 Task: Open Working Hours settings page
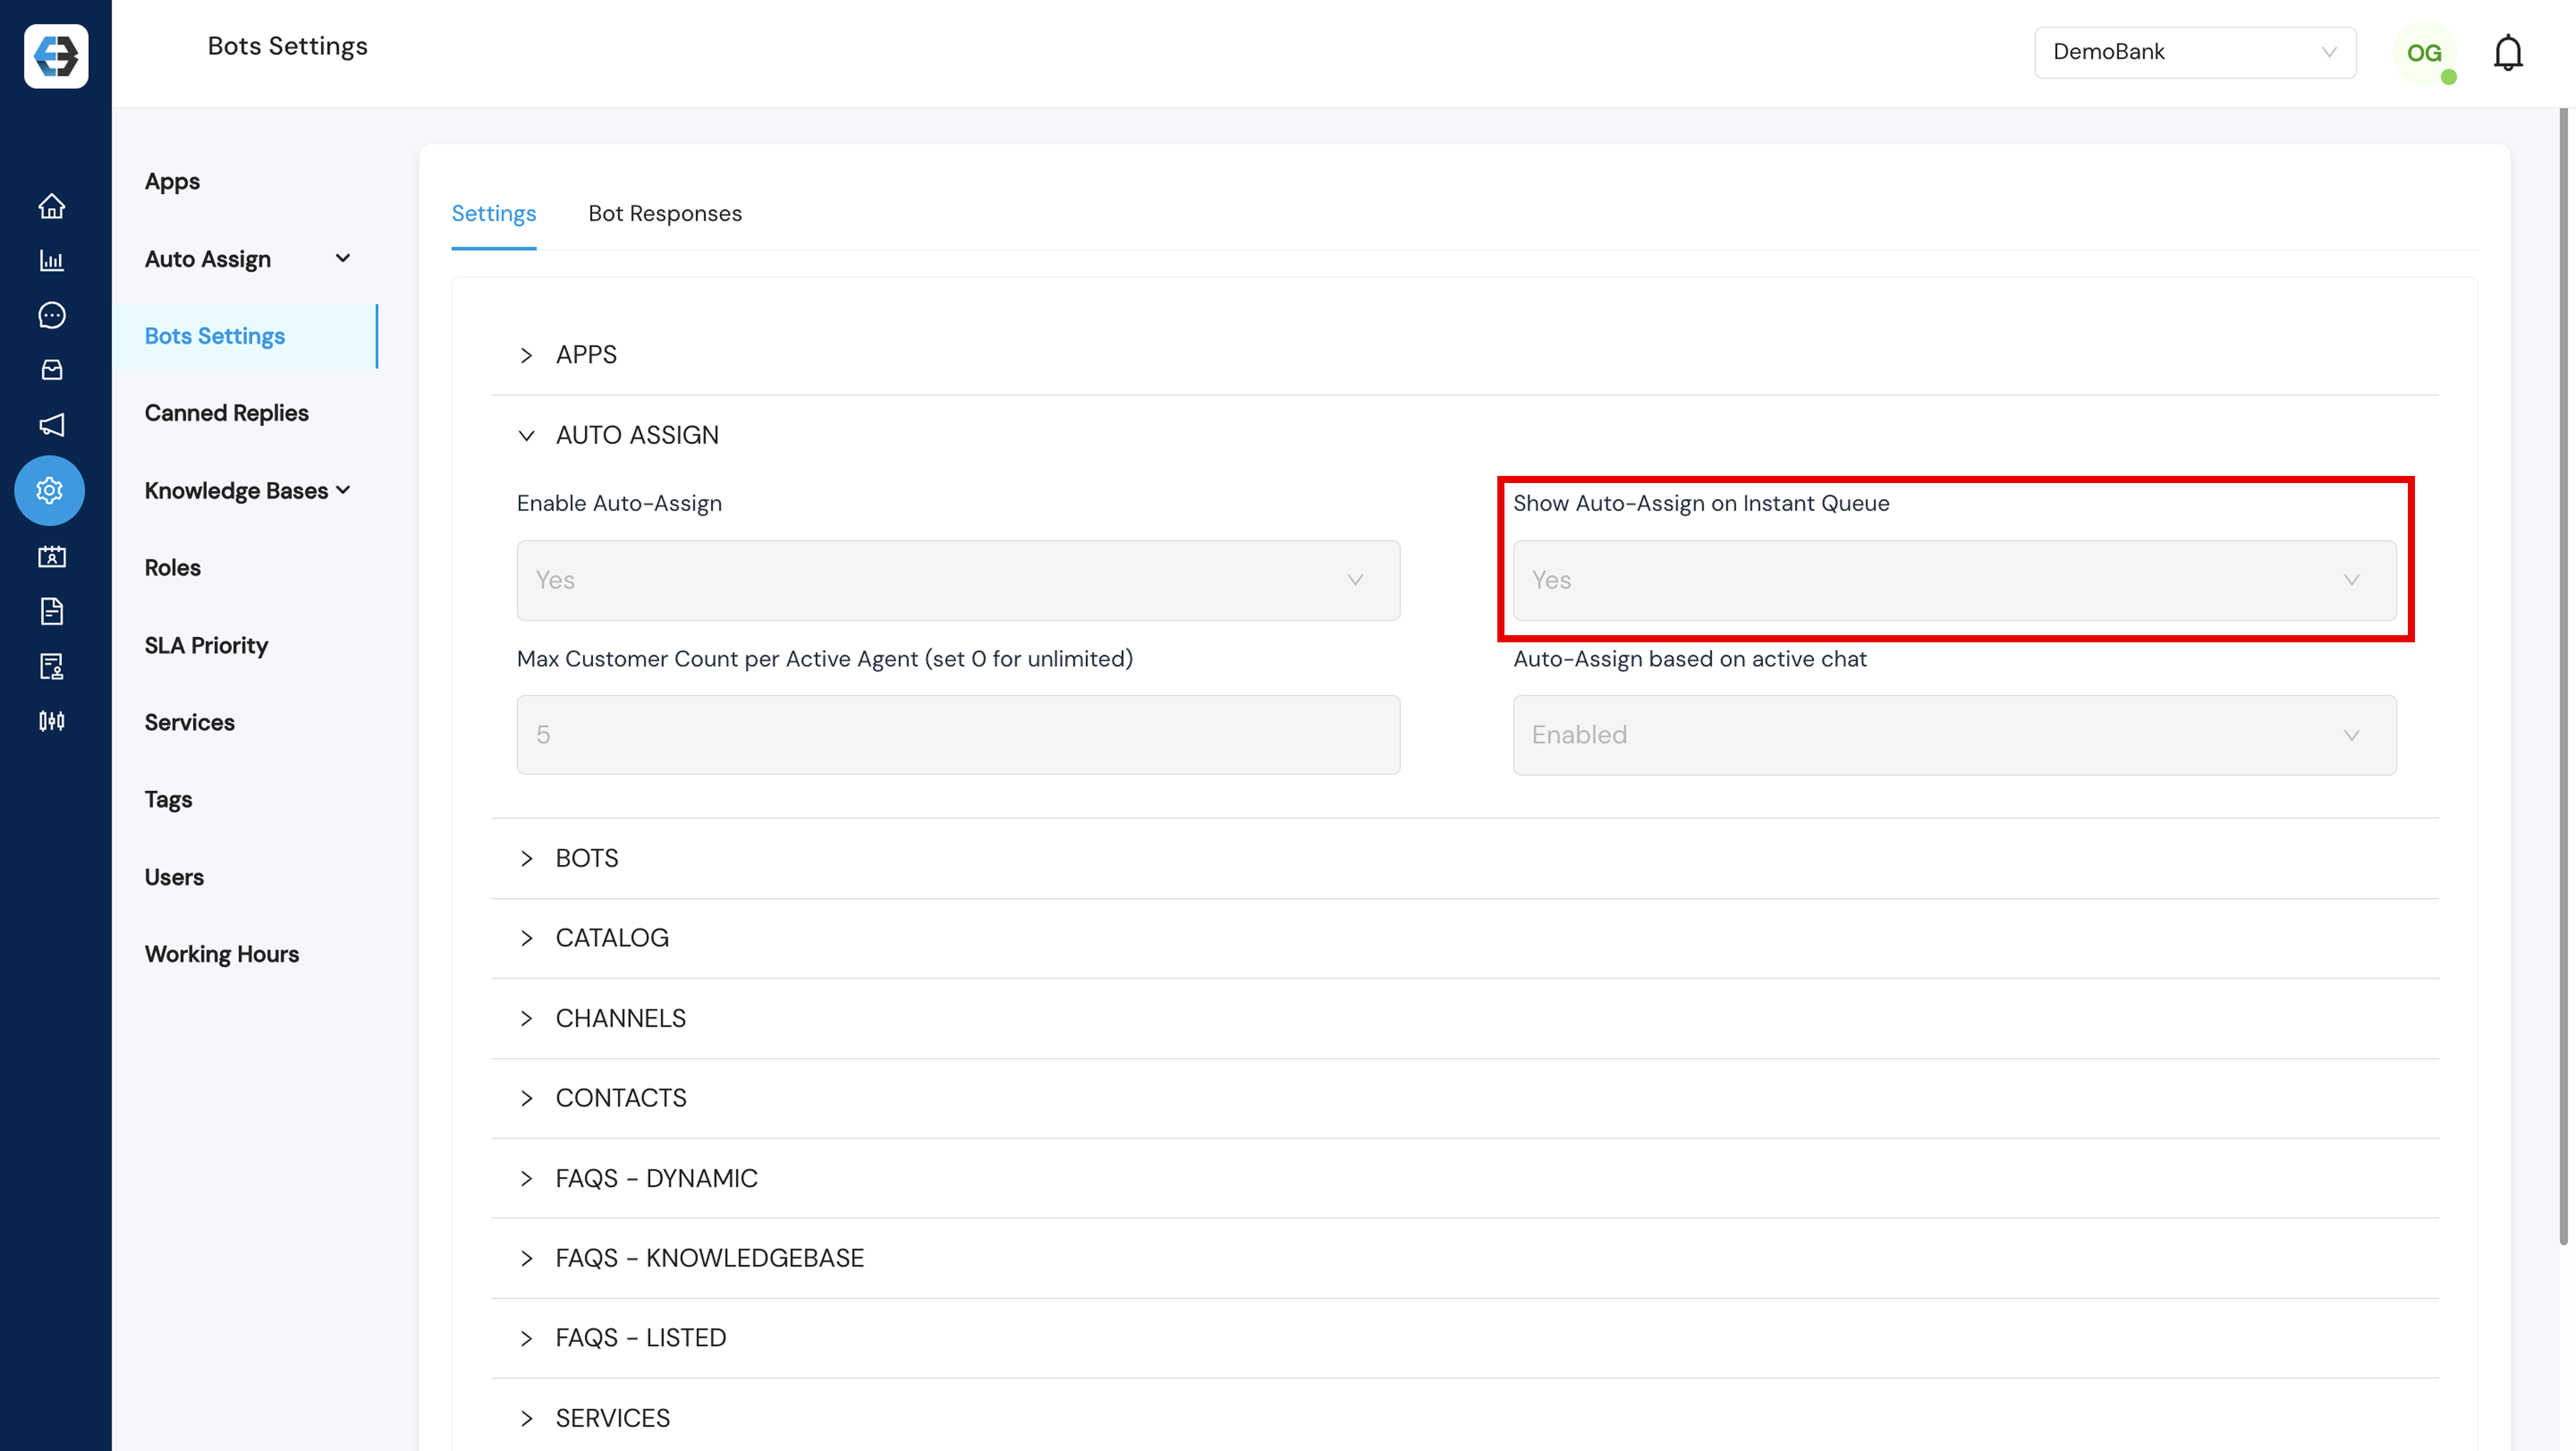(x=222, y=954)
